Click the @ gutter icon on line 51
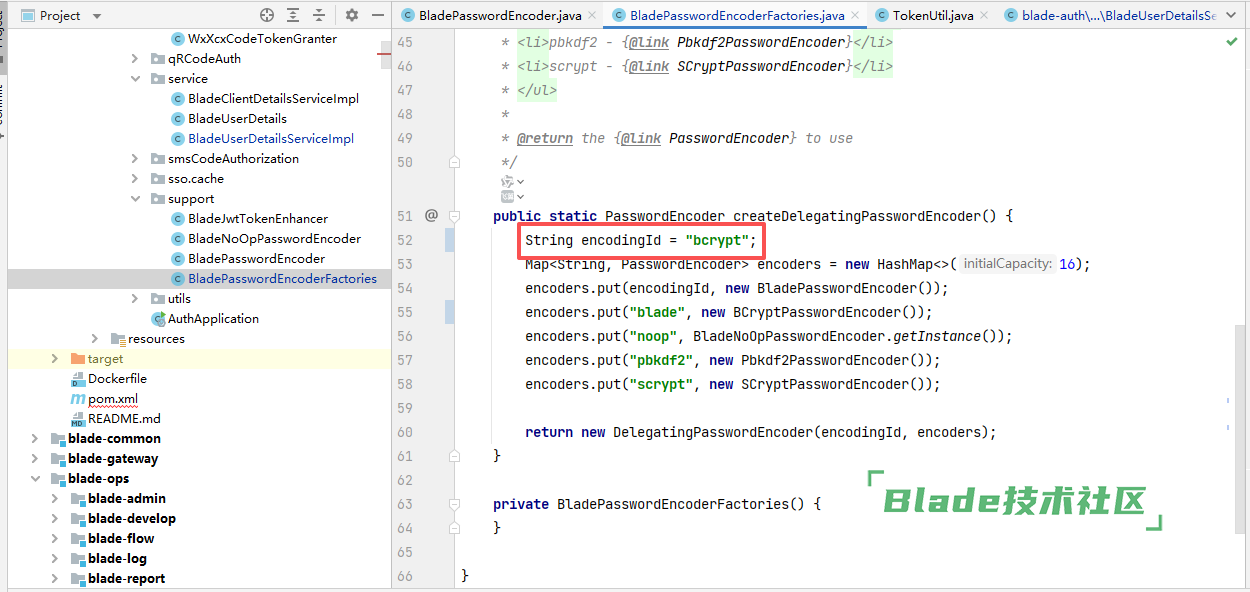The width and height of the screenshot is (1250, 592). click(x=432, y=215)
